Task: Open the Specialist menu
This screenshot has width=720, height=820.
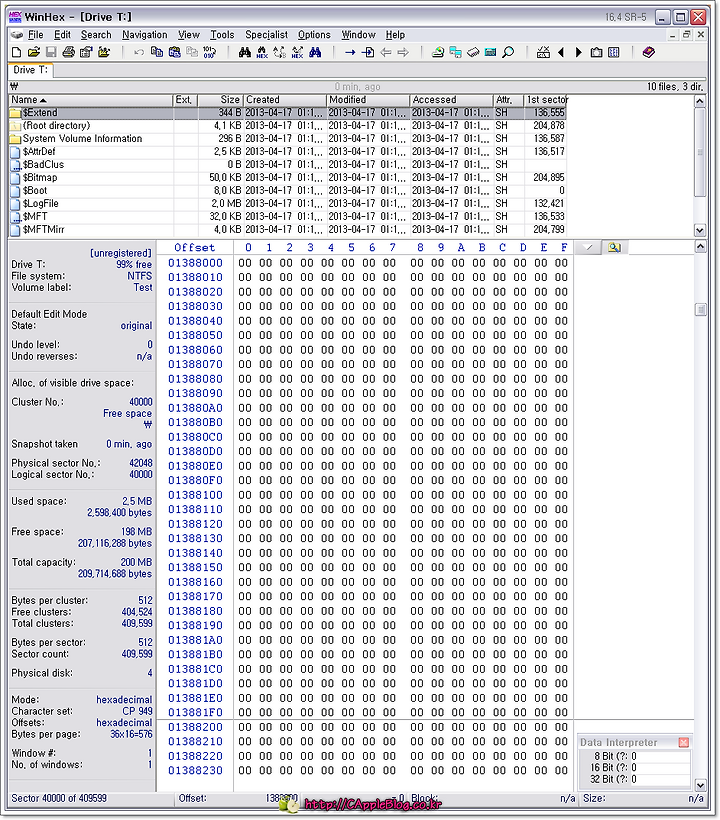Action: pos(267,35)
